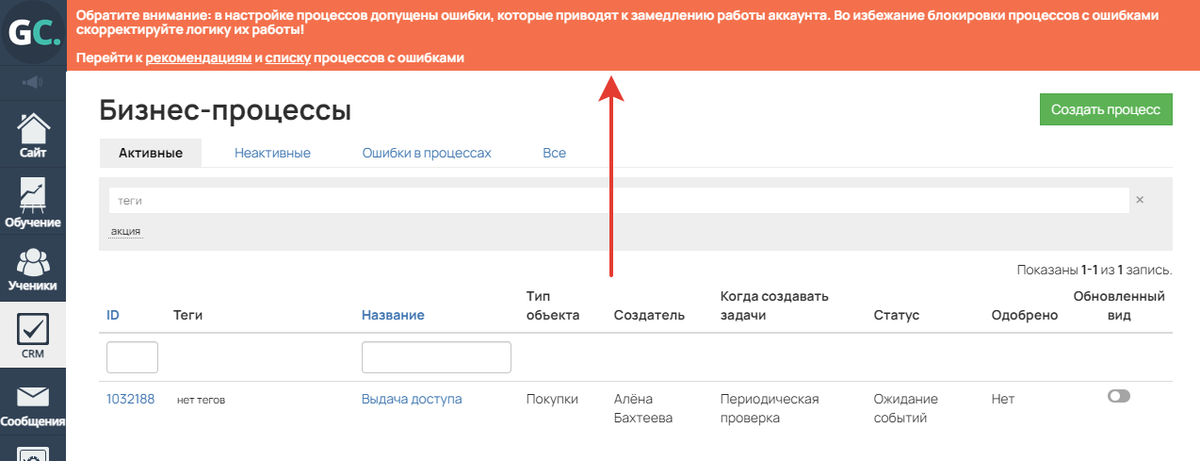Click the Теги column header
Image resolution: width=1200 pixels, height=461 pixels.
[x=189, y=315]
